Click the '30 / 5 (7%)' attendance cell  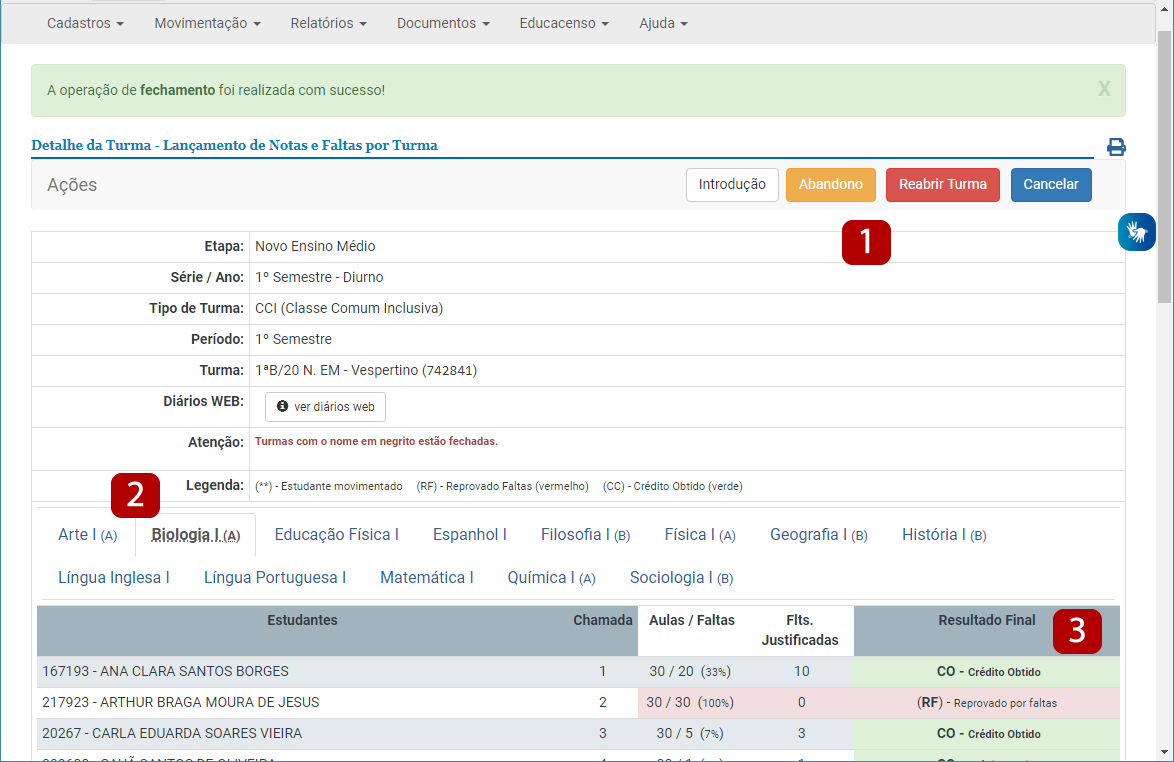pos(690,734)
